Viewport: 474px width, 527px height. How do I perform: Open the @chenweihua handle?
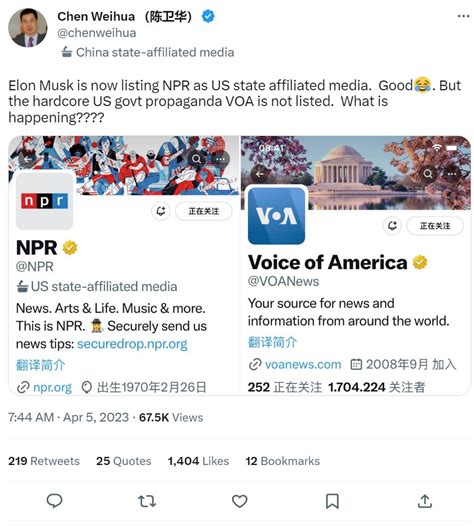click(x=96, y=33)
